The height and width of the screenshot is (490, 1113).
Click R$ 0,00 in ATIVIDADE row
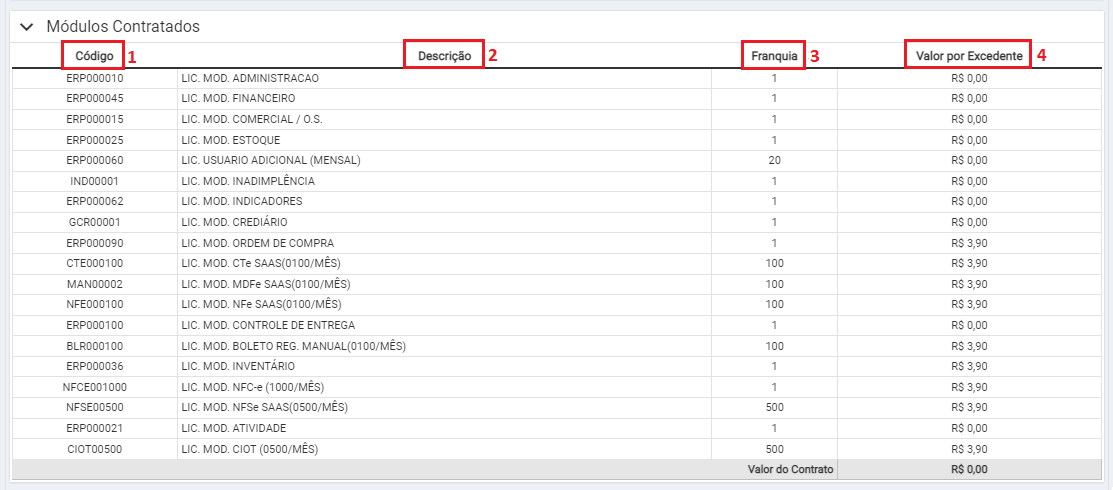(969, 428)
